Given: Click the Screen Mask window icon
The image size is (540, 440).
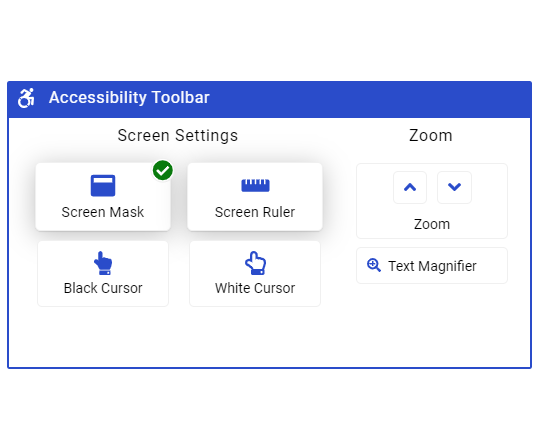Looking at the screenshot, I should click(x=103, y=186).
